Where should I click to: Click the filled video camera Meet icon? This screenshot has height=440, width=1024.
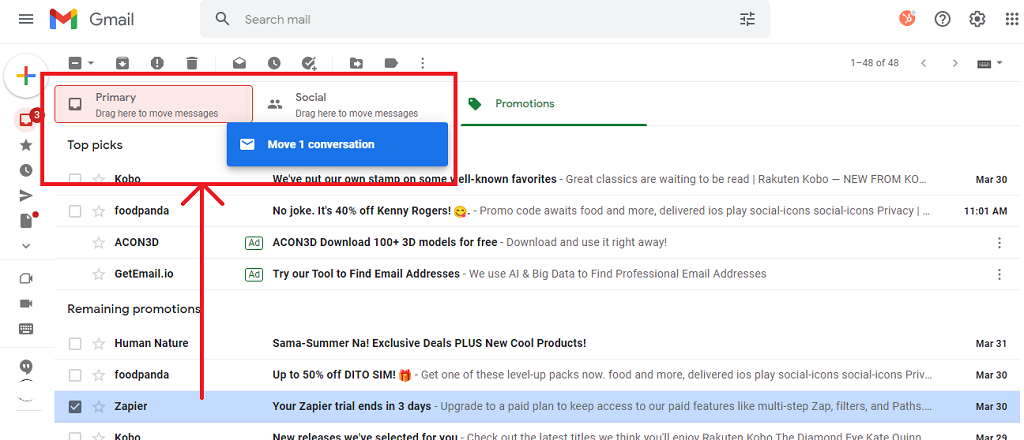tap(26, 303)
